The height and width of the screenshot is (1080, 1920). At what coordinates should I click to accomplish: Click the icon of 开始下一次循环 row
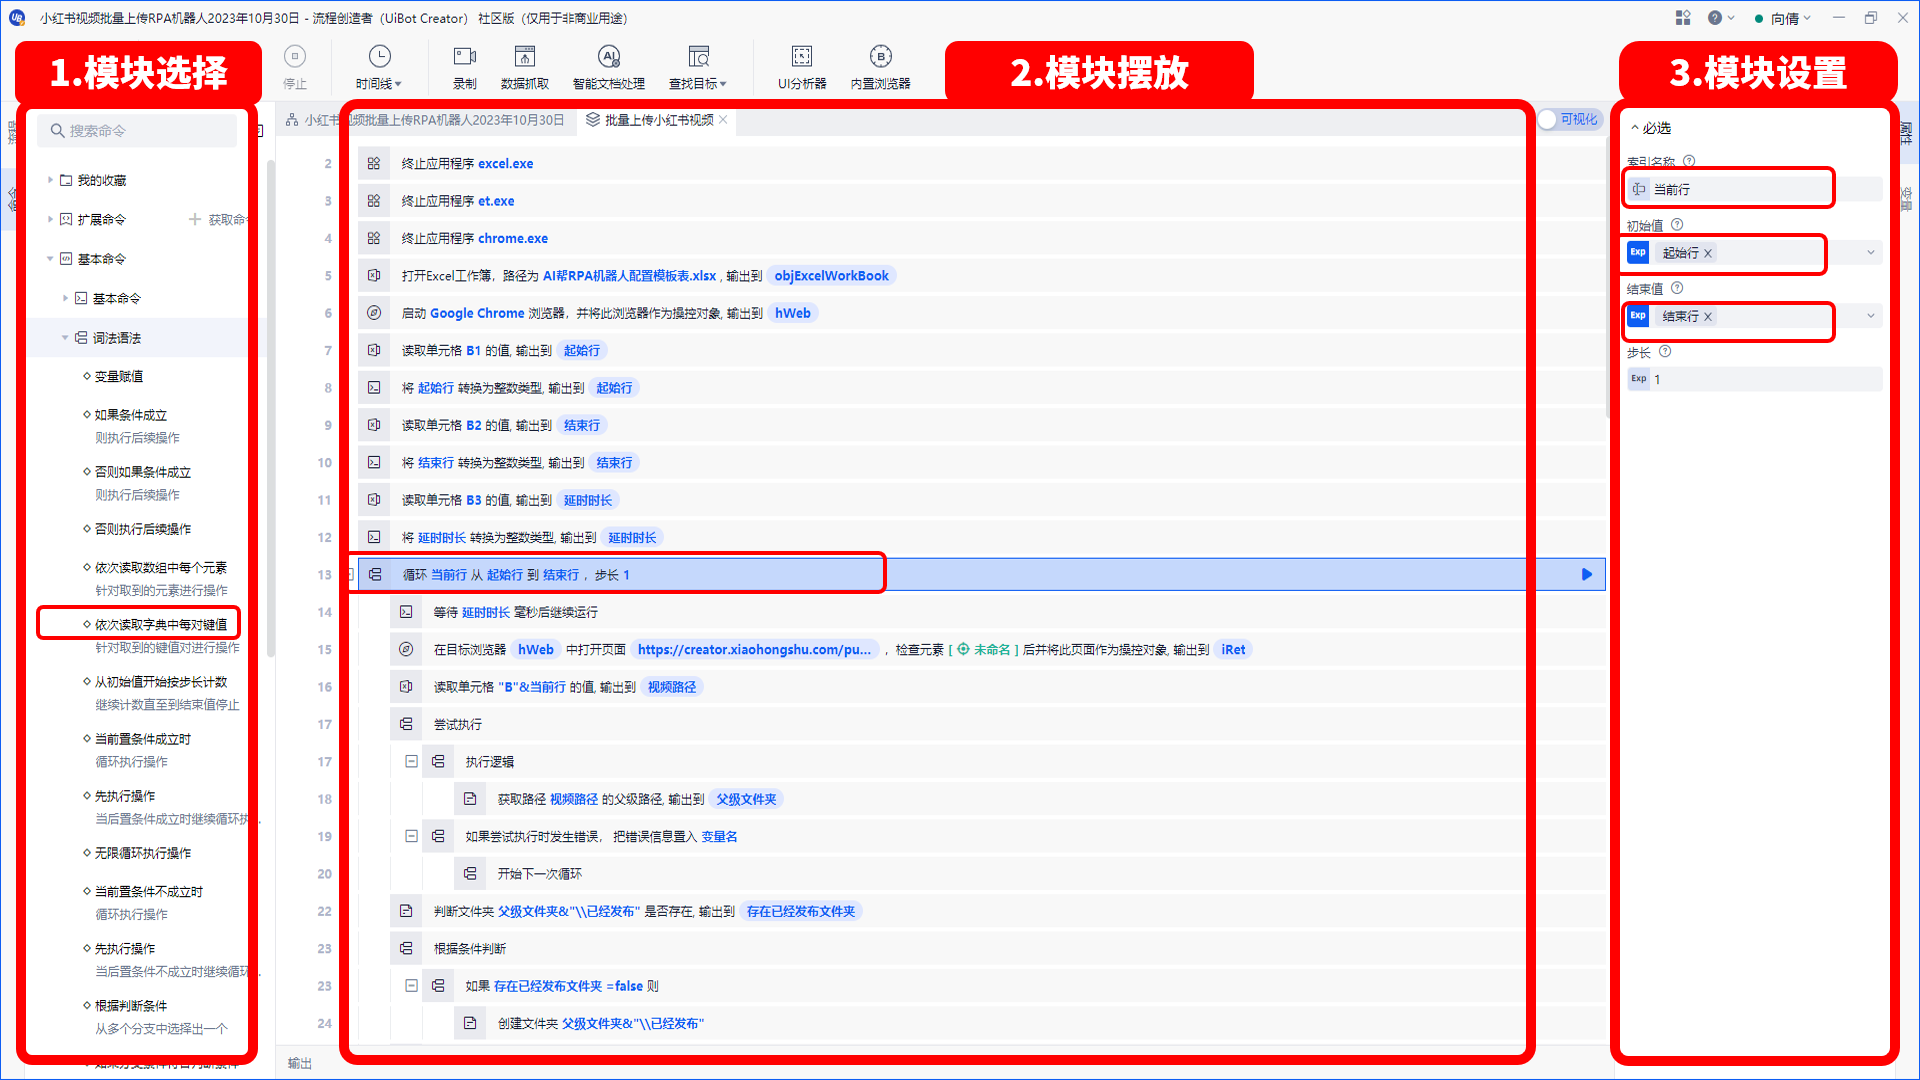pyautogui.click(x=470, y=874)
